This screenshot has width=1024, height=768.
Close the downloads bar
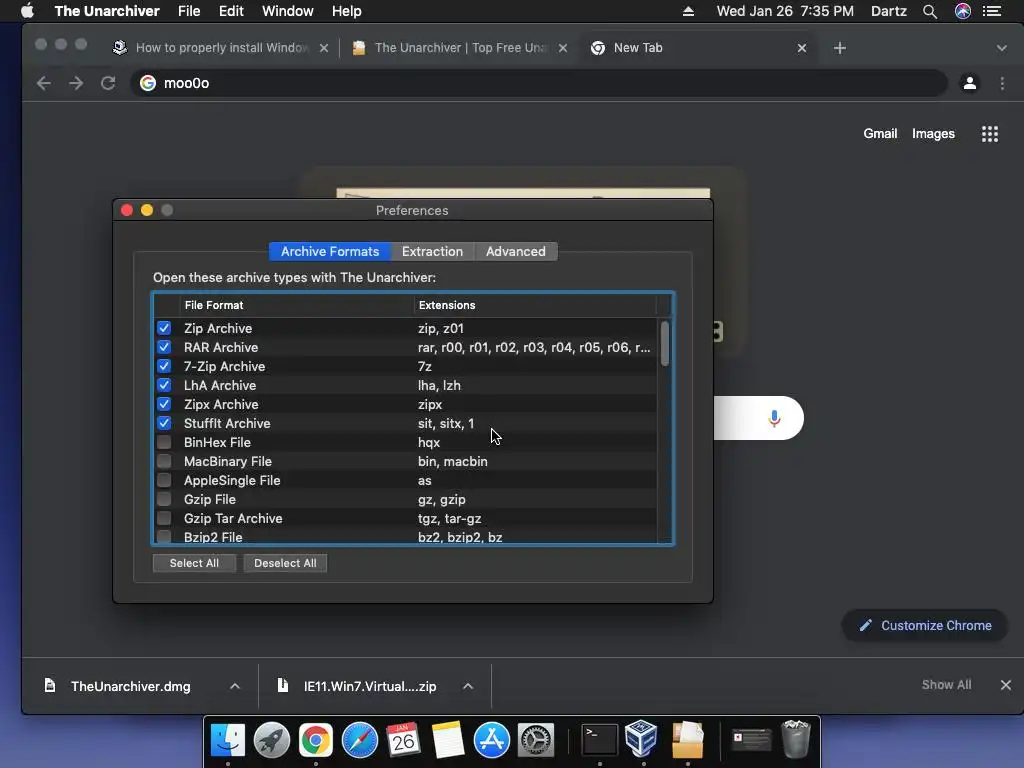[1006, 685]
